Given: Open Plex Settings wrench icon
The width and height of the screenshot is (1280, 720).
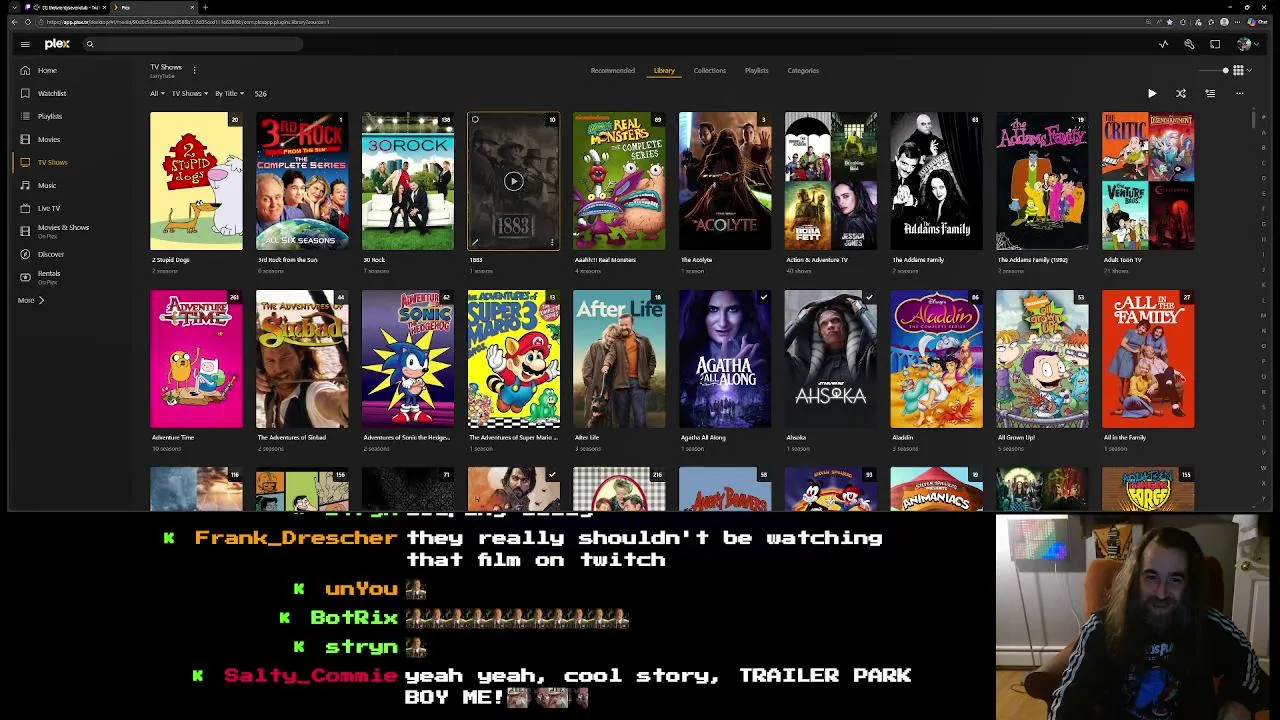Looking at the screenshot, I should (x=1189, y=44).
